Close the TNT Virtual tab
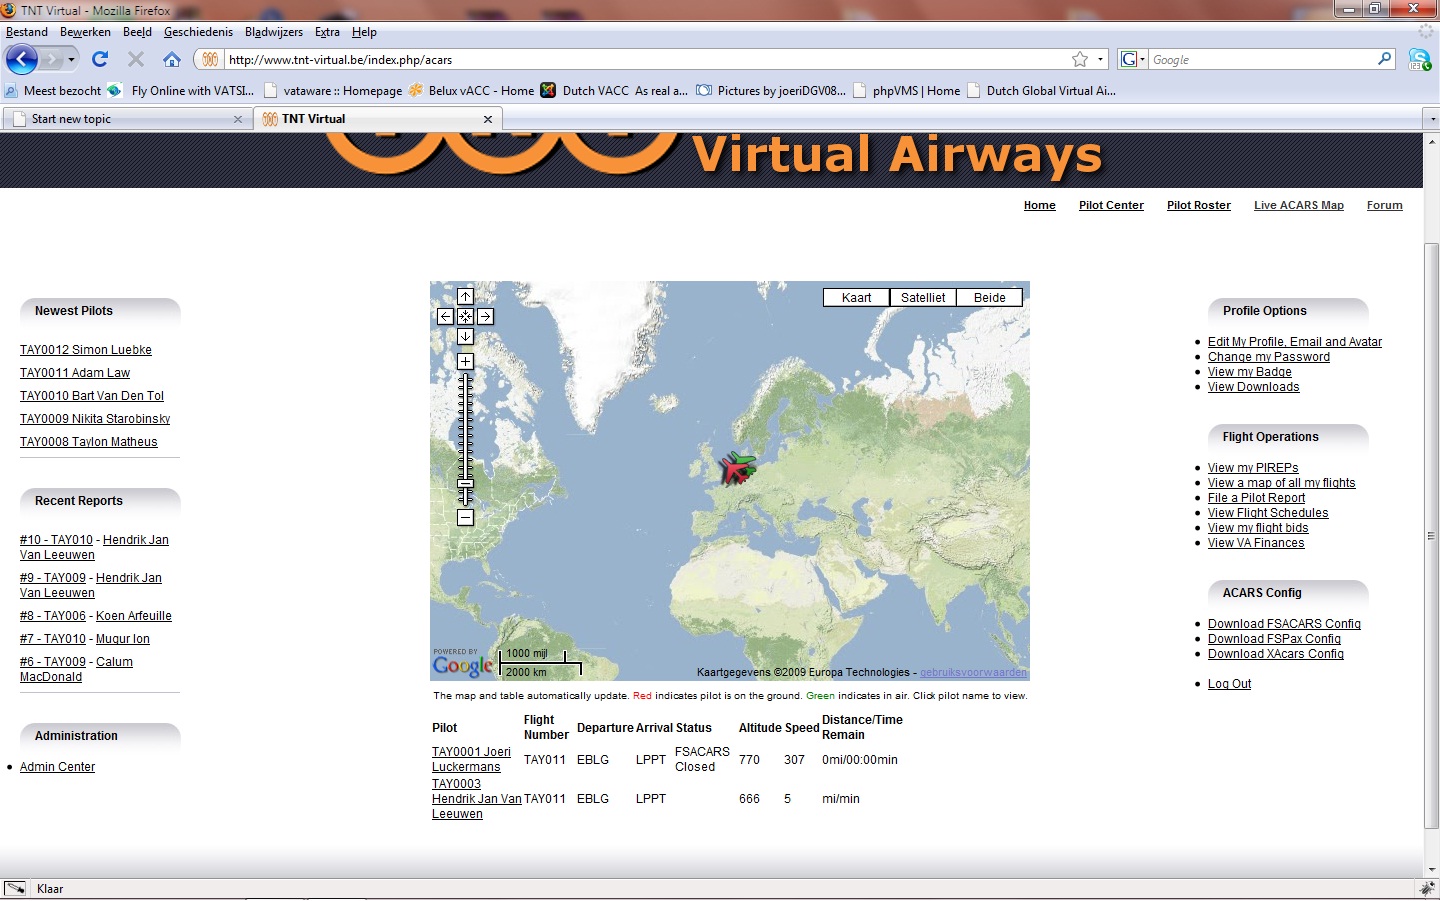 pyautogui.click(x=488, y=119)
